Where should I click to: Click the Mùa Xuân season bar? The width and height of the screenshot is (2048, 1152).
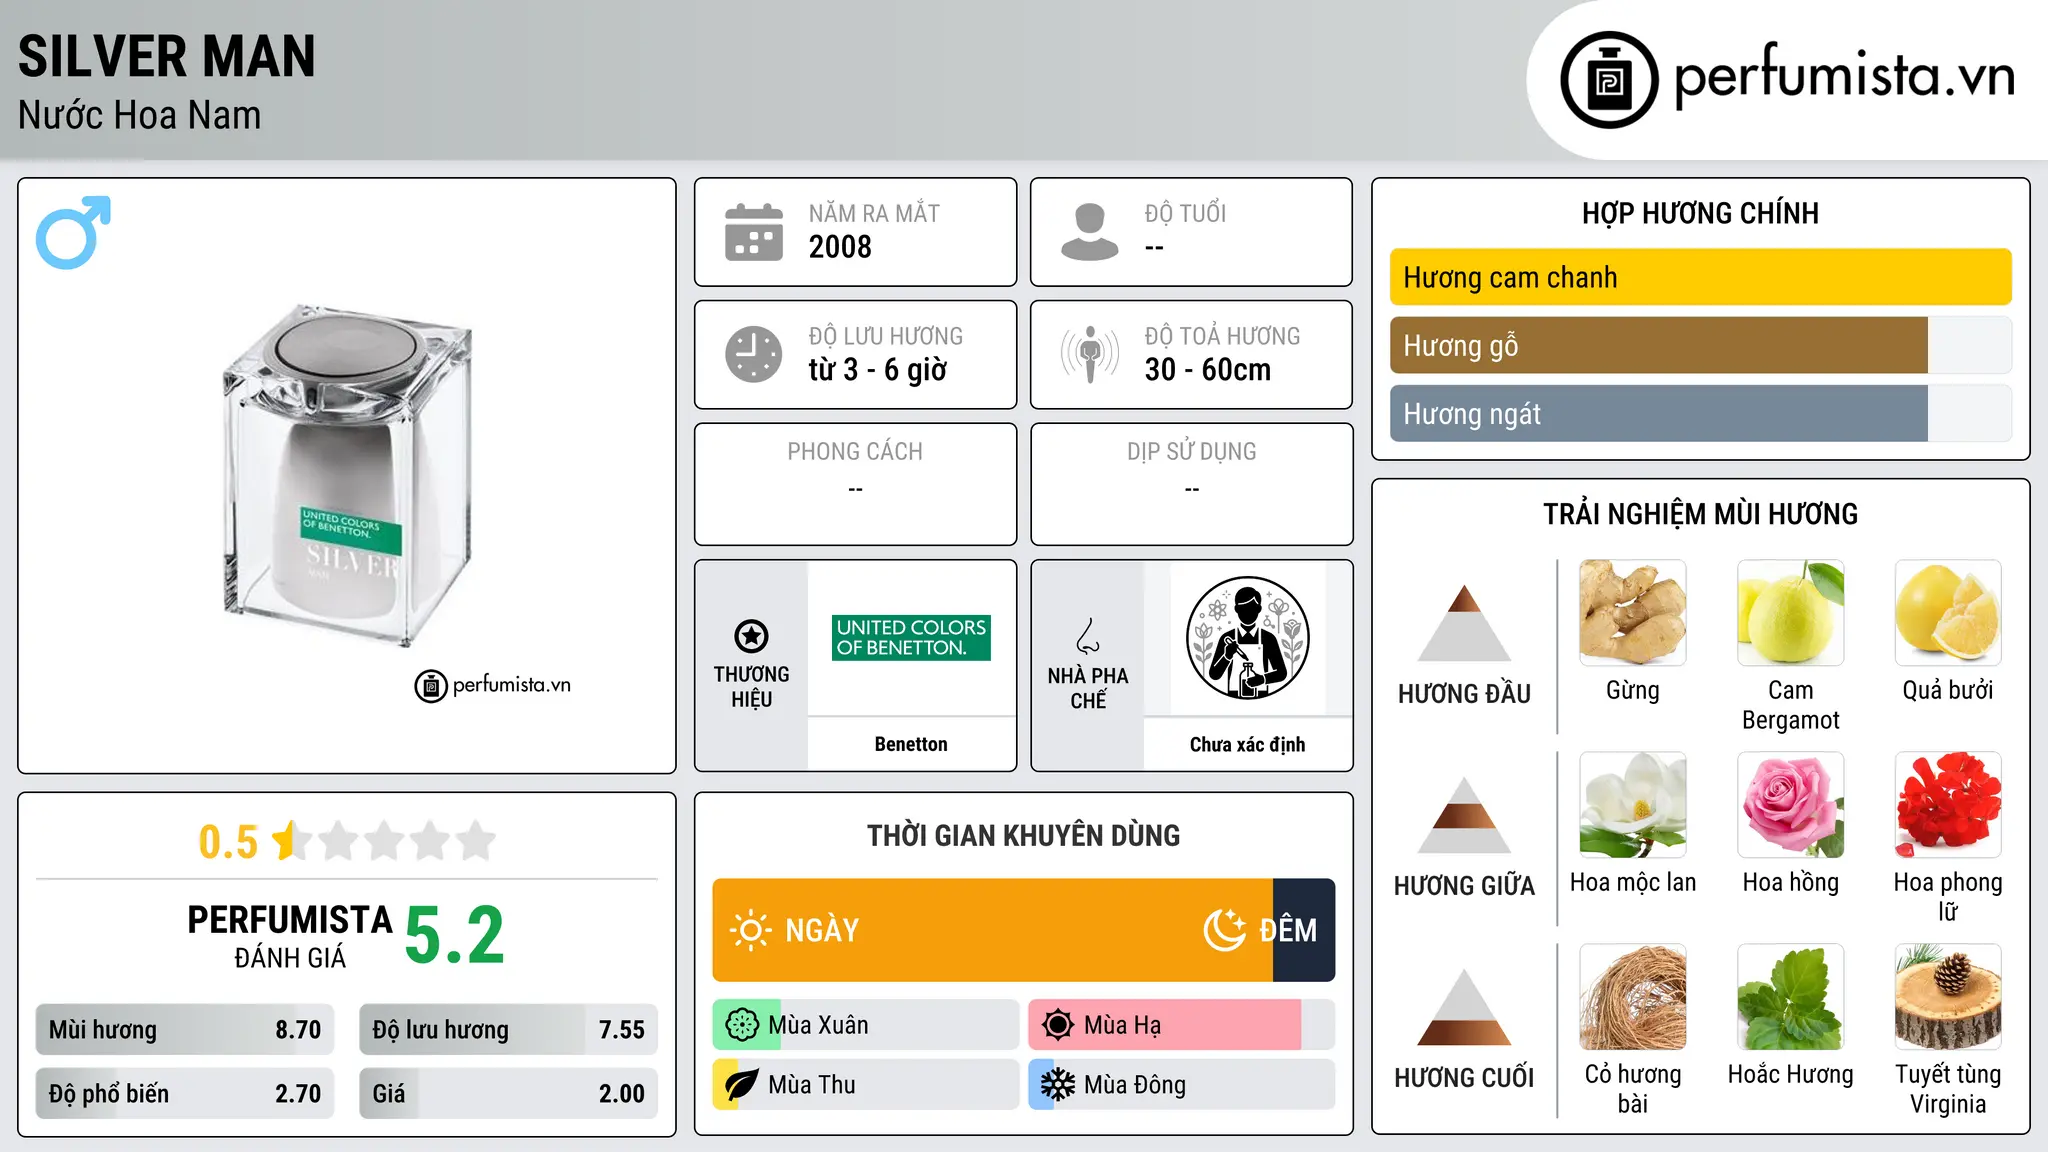[866, 1025]
